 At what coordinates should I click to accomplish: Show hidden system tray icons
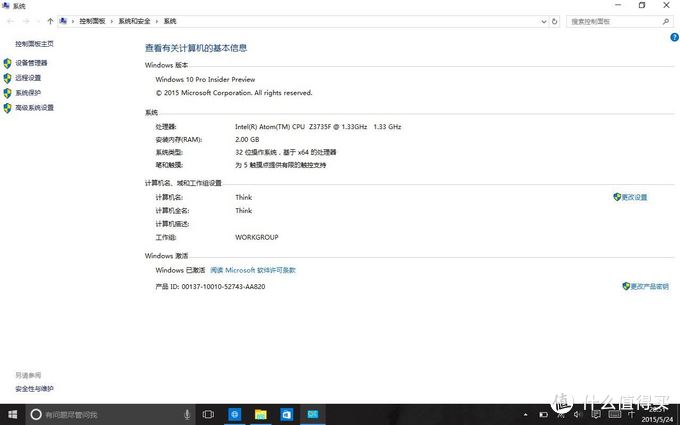click(526, 415)
